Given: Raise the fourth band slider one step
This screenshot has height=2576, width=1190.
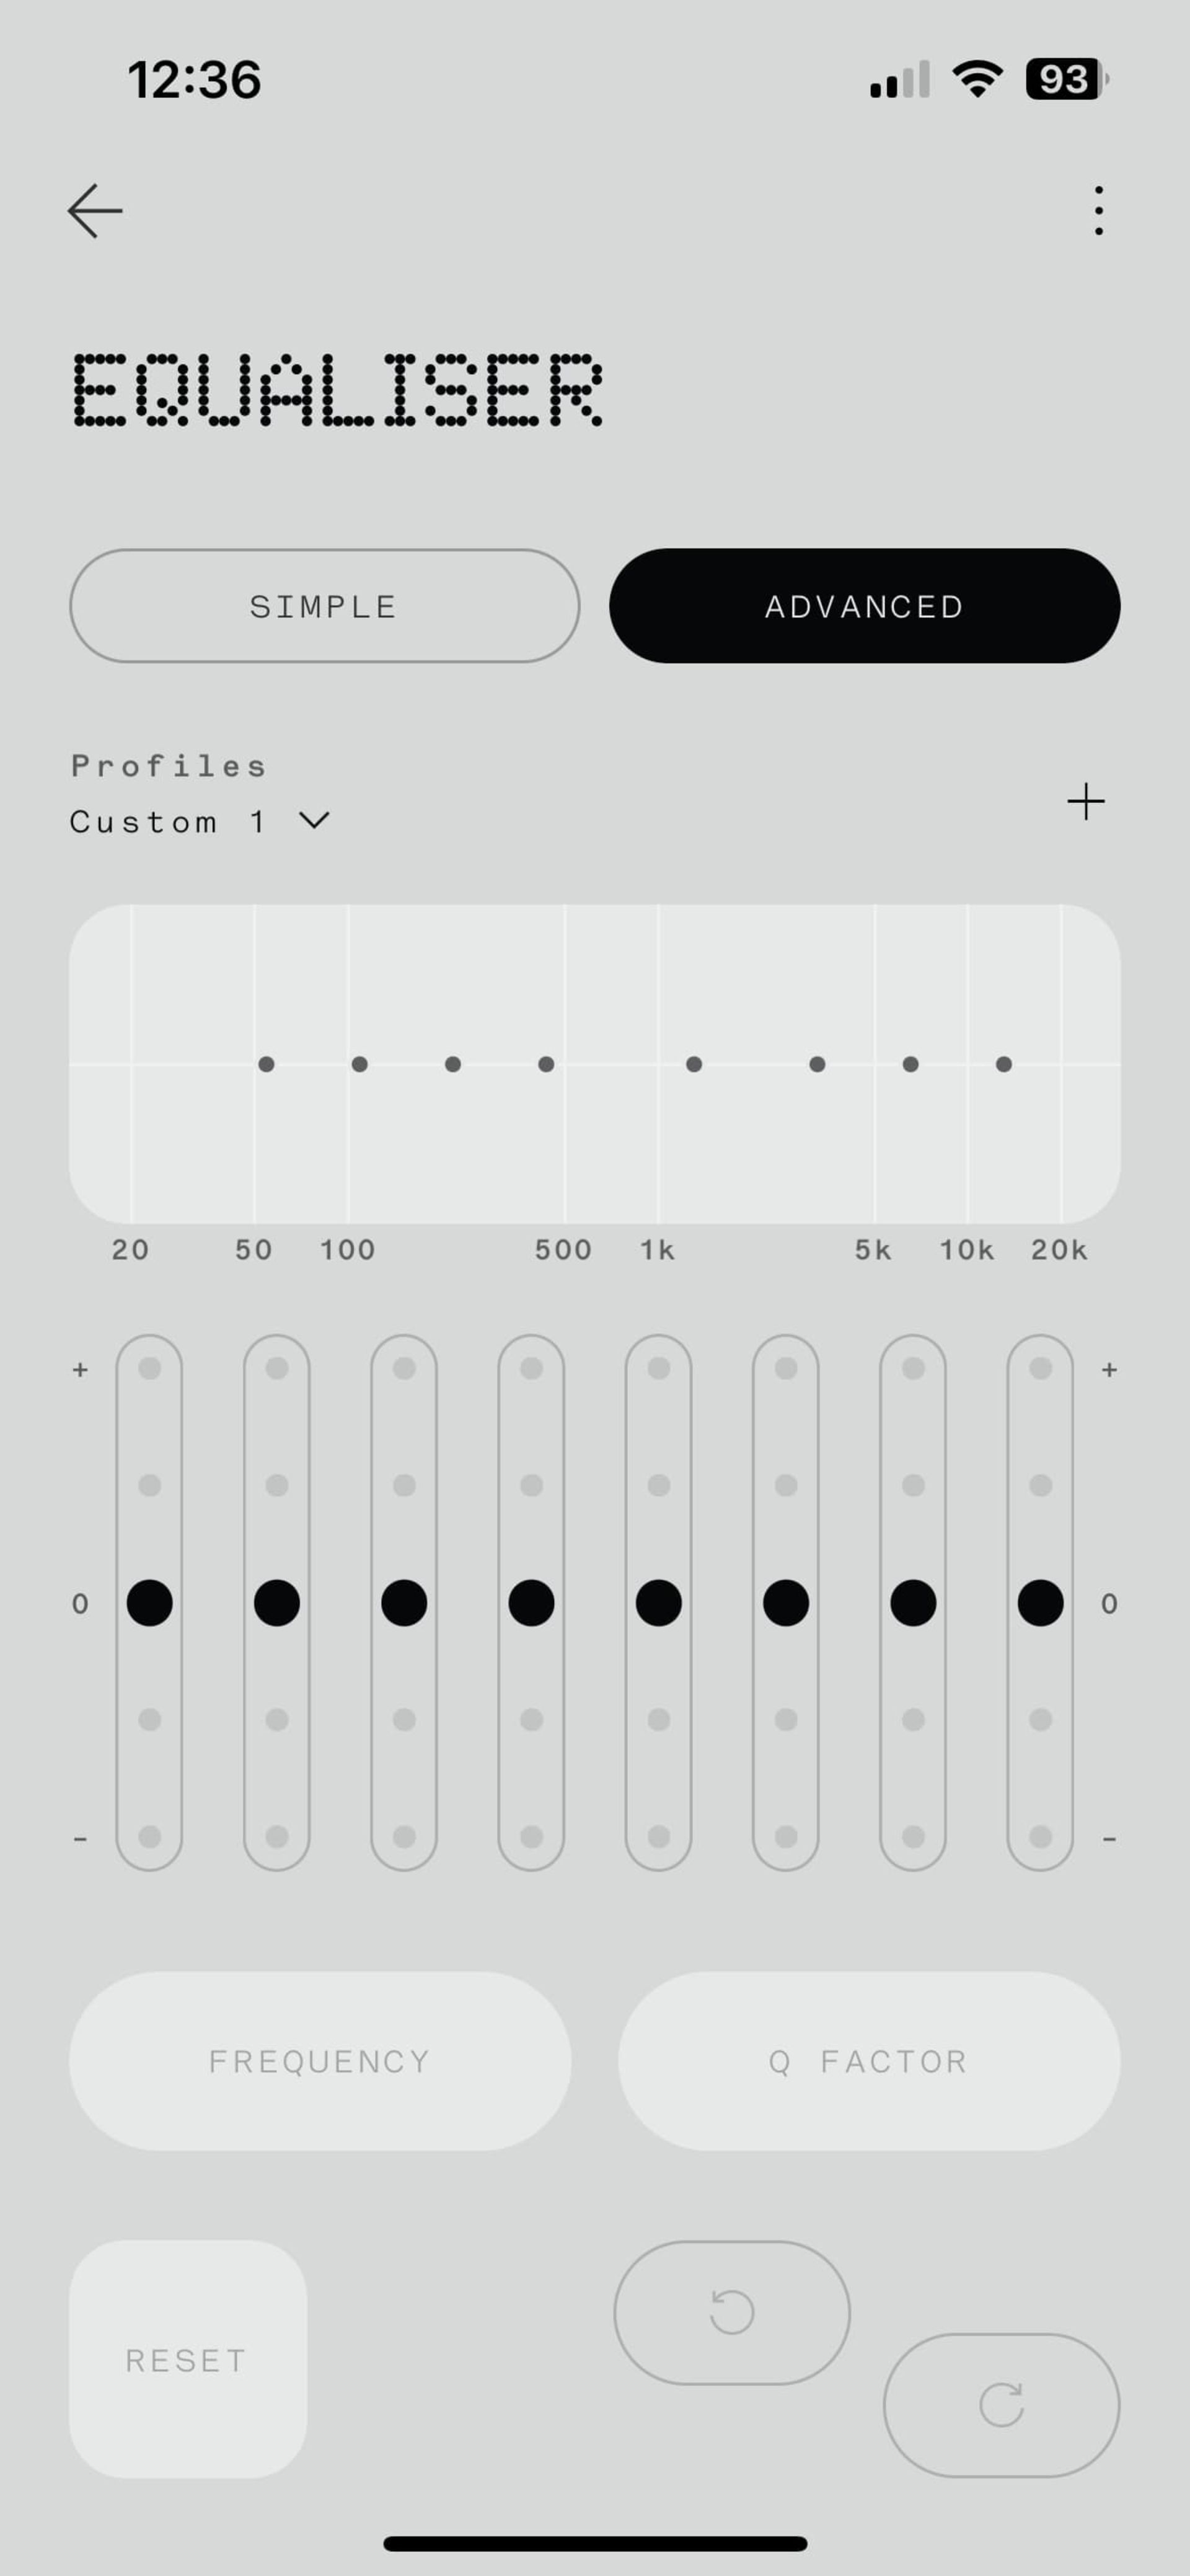Looking at the screenshot, I should point(531,1485).
